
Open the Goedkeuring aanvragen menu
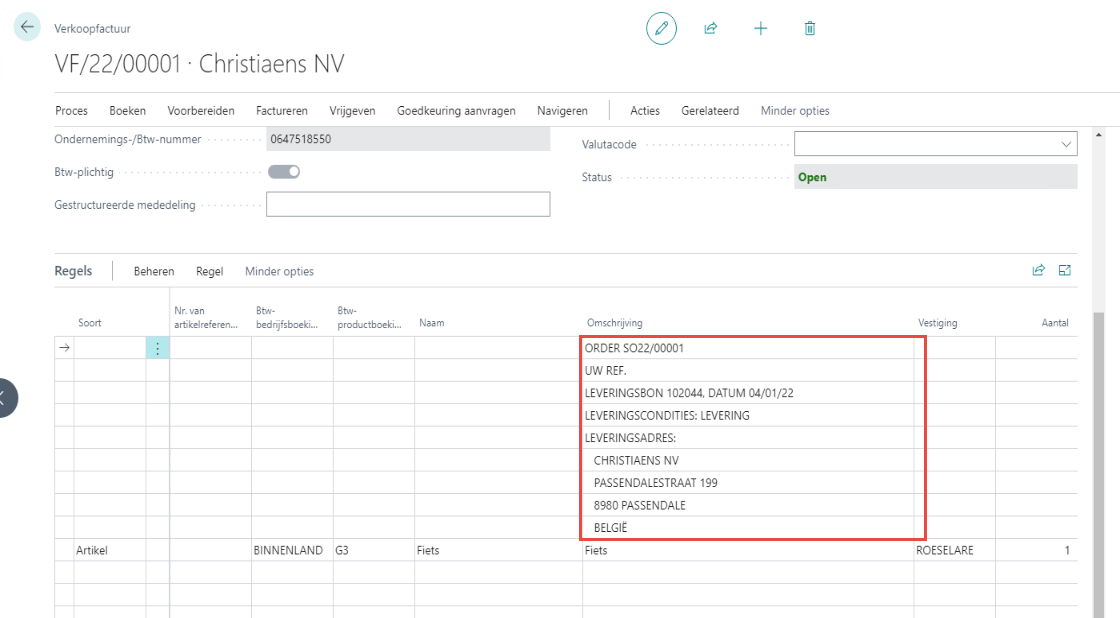point(456,111)
